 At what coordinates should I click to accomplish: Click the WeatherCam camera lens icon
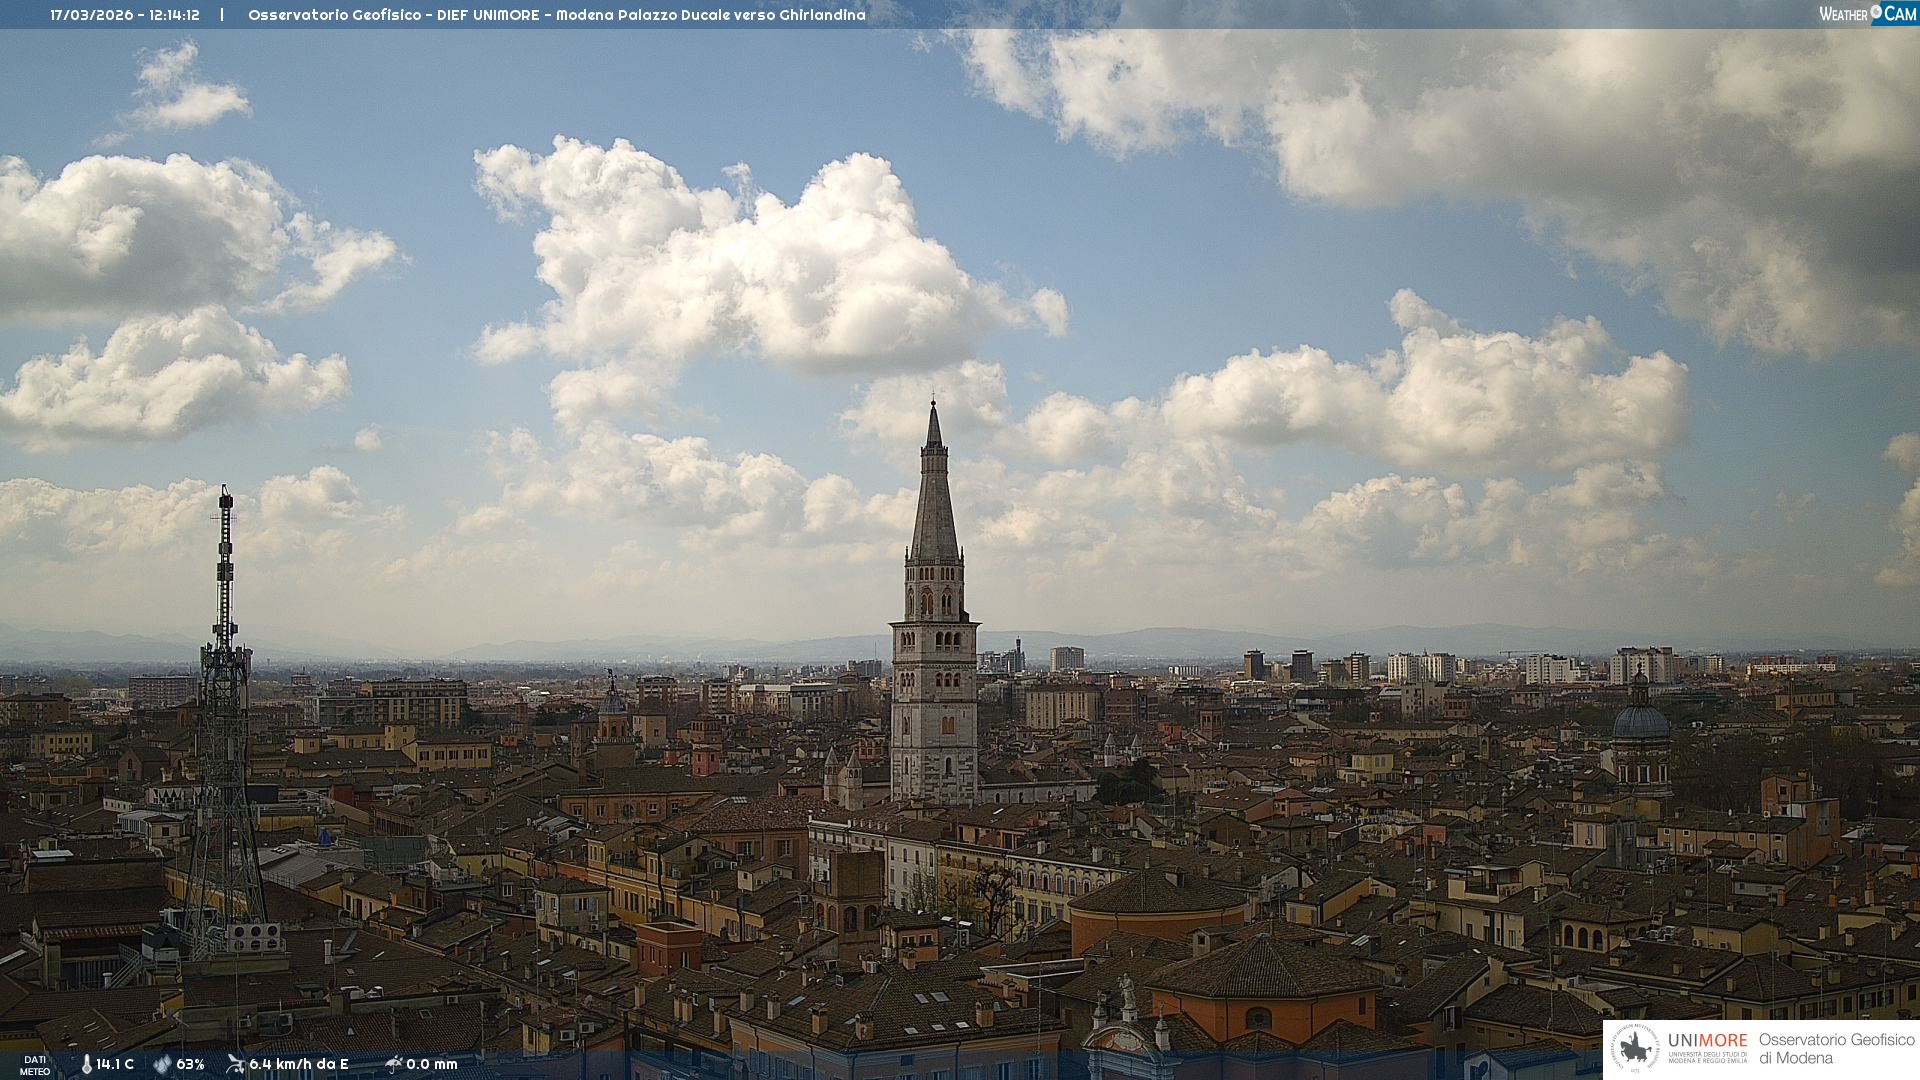(1876, 12)
